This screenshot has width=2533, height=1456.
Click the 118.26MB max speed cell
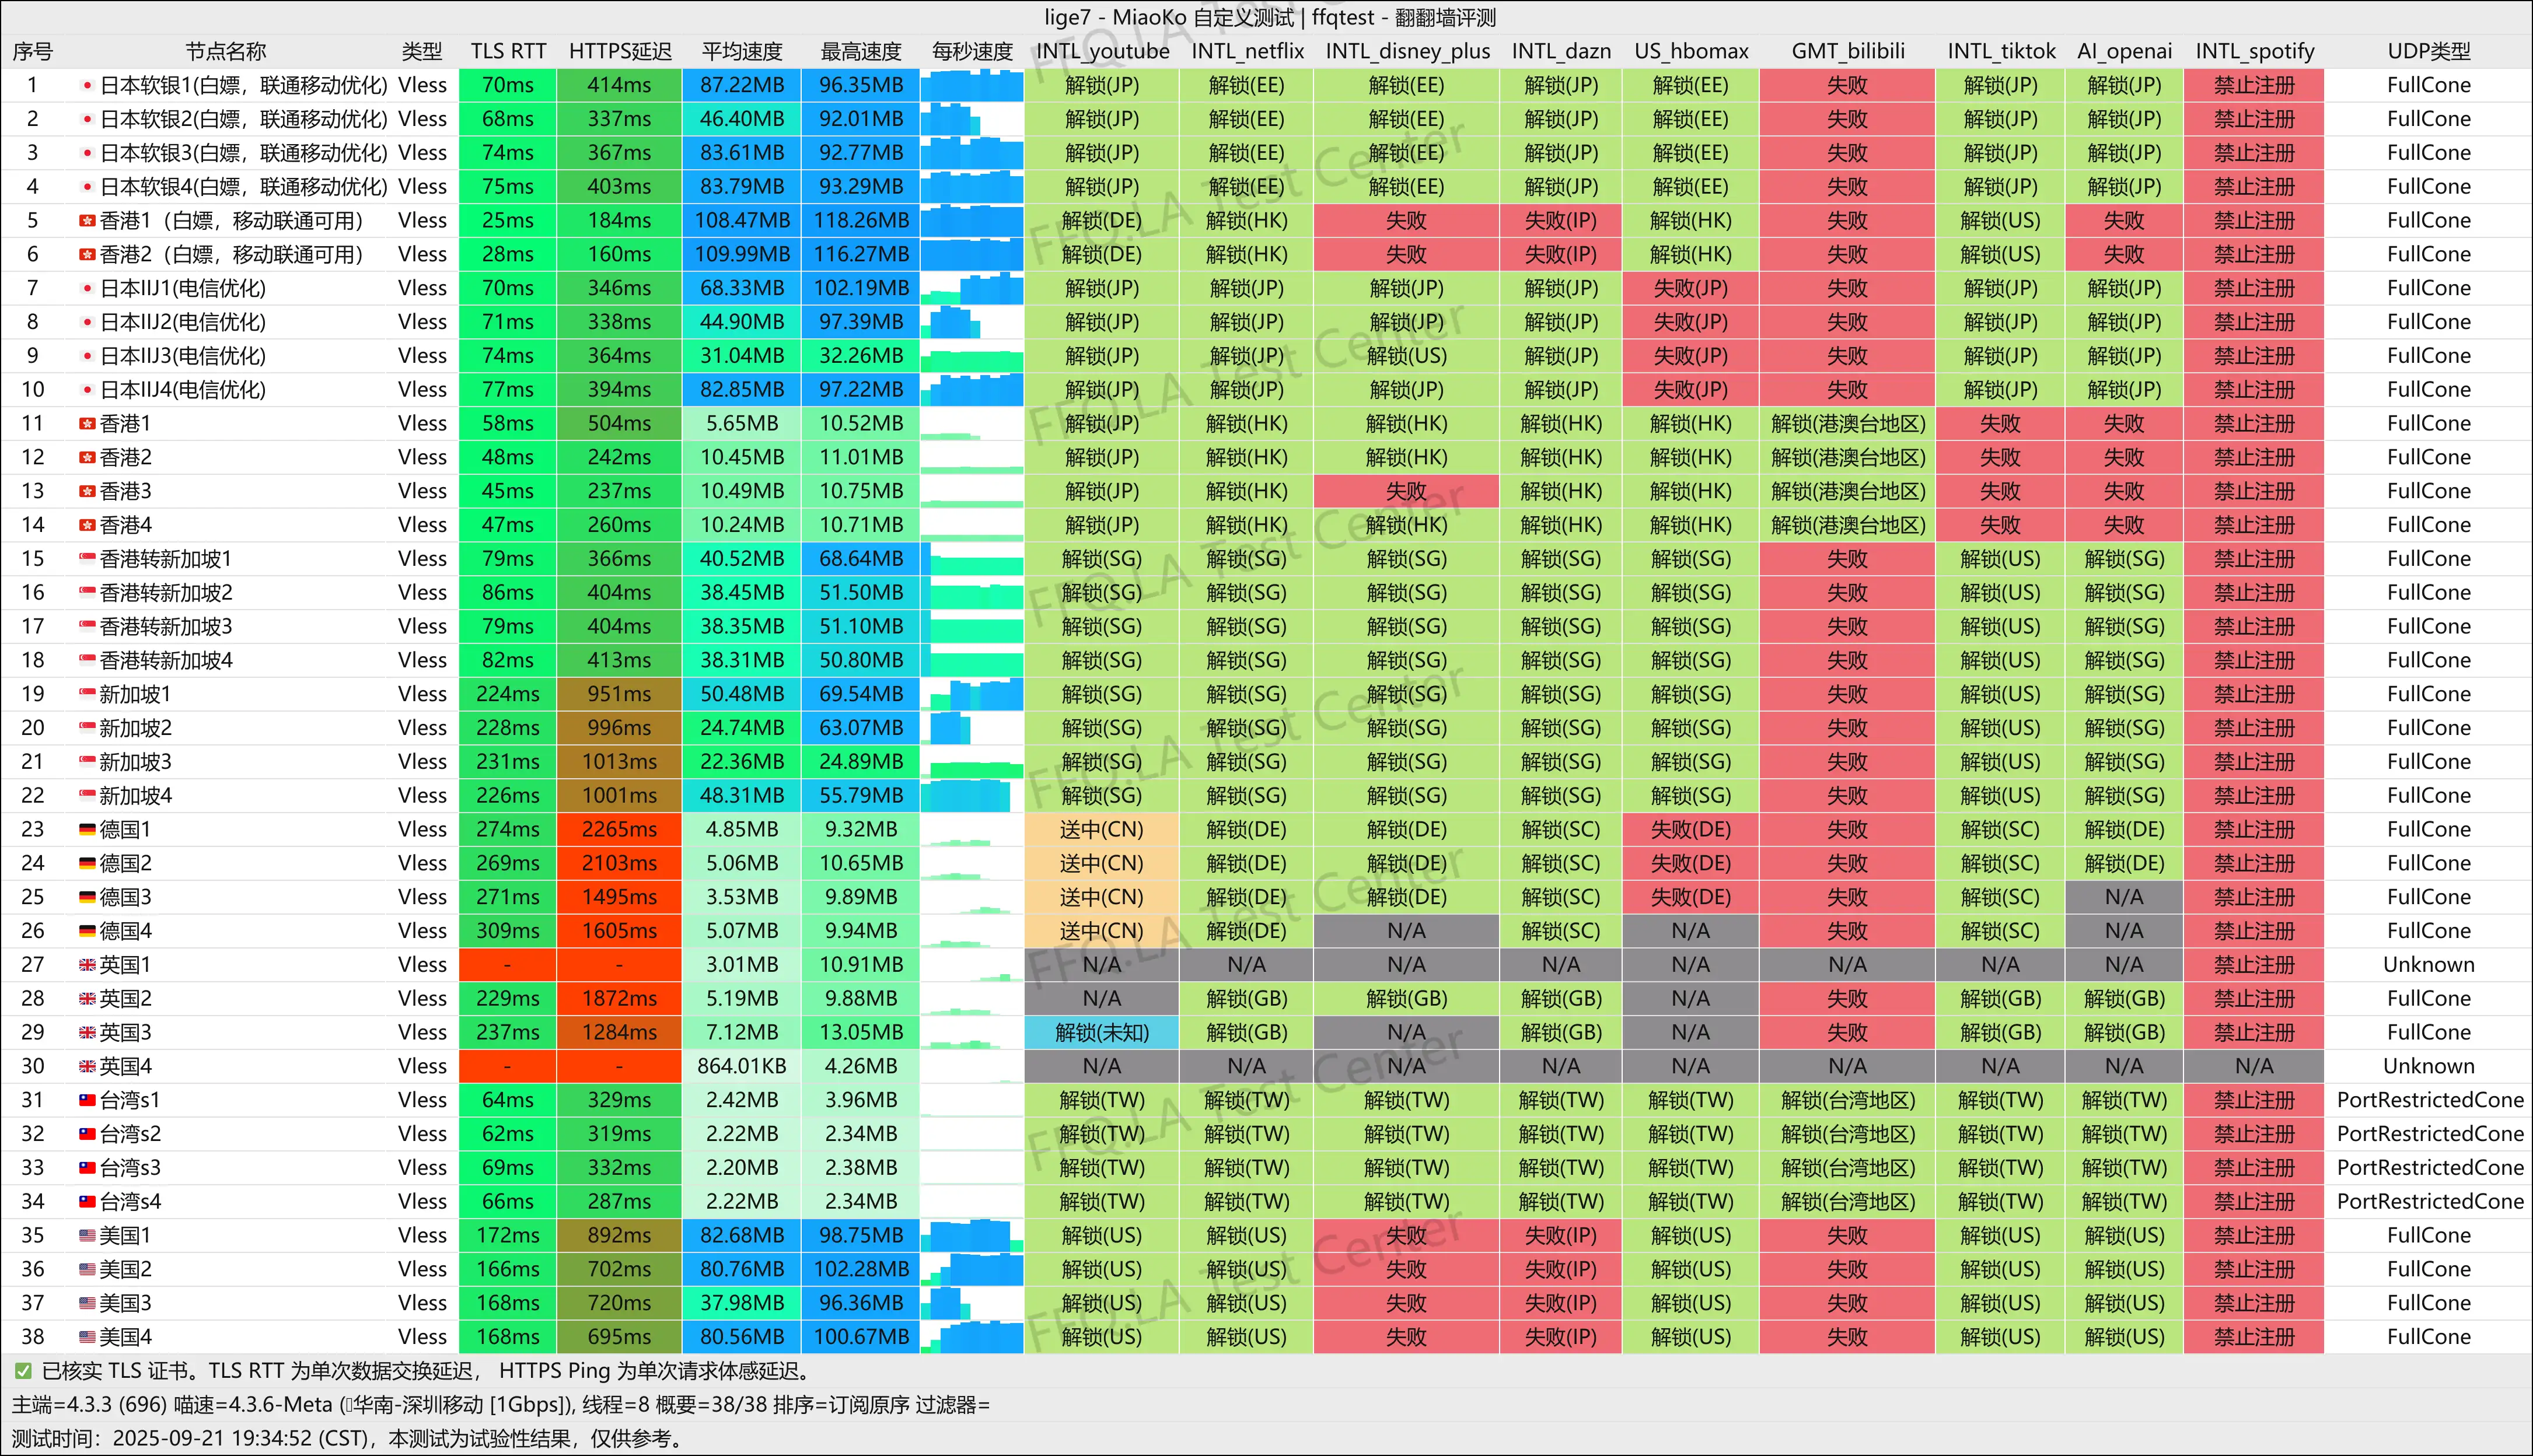coord(861,221)
